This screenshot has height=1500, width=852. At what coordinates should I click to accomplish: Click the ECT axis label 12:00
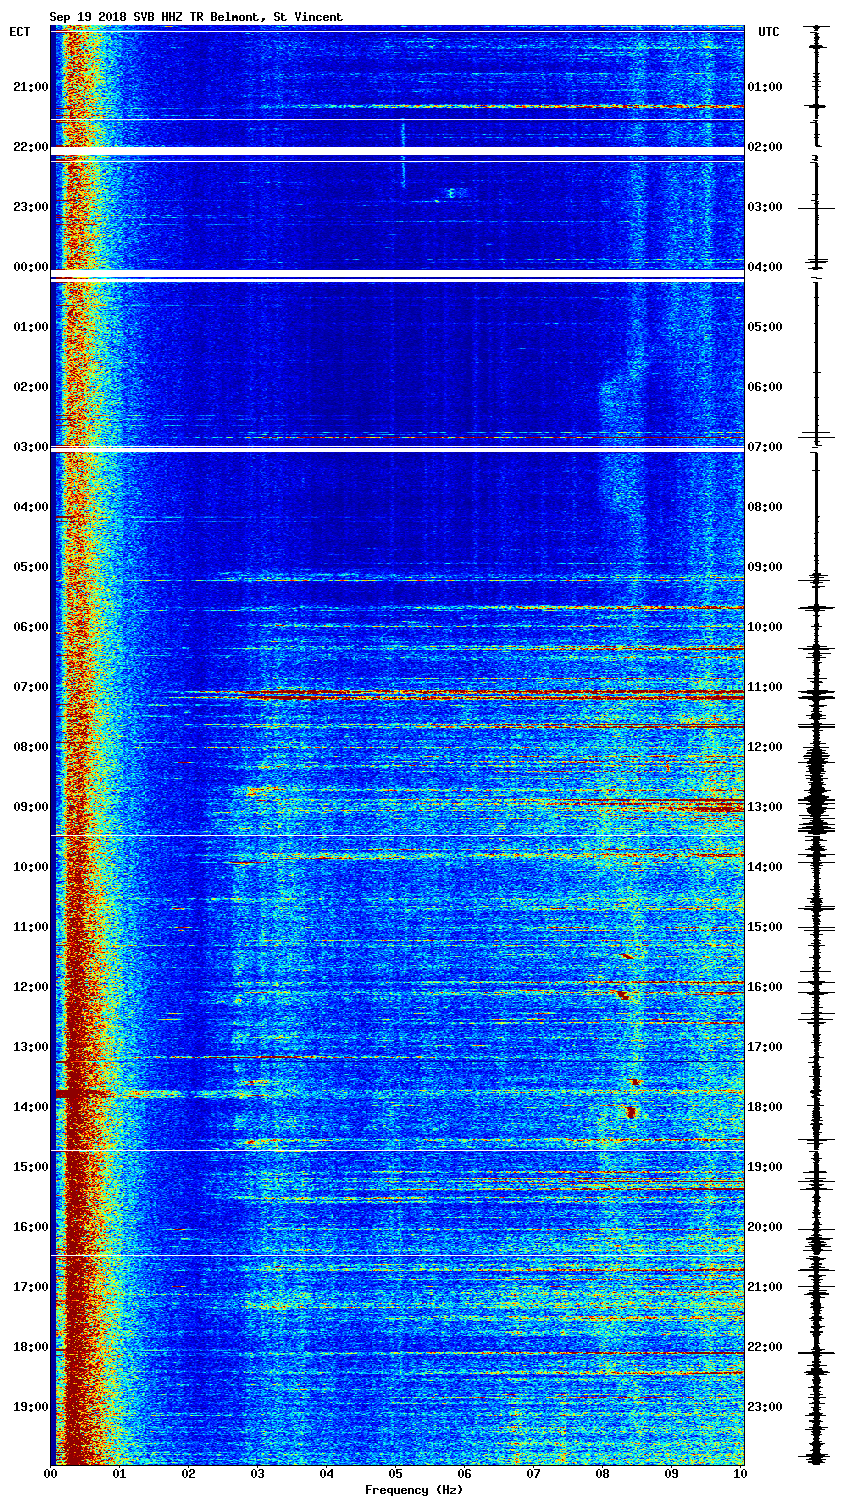click(x=30, y=987)
